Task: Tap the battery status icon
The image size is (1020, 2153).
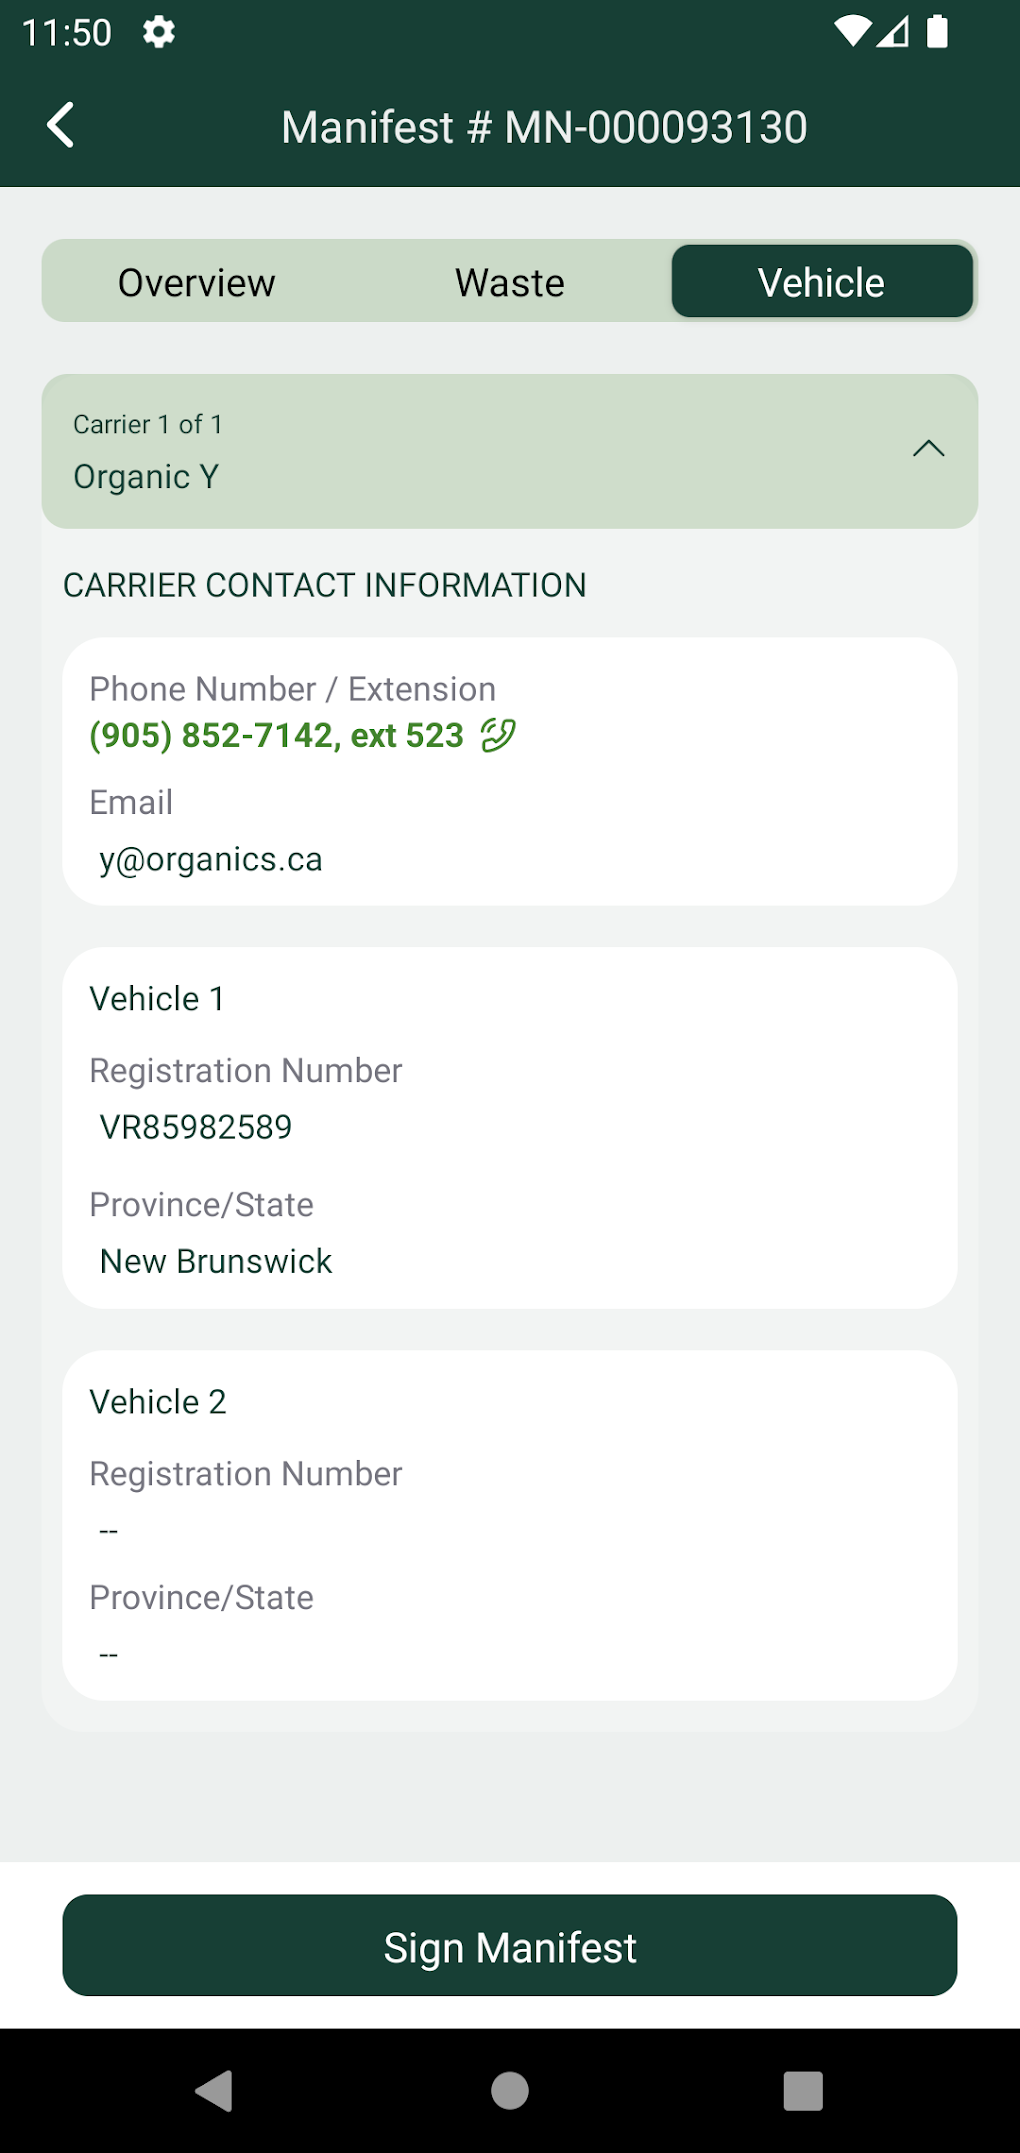Action: click(x=937, y=32)
